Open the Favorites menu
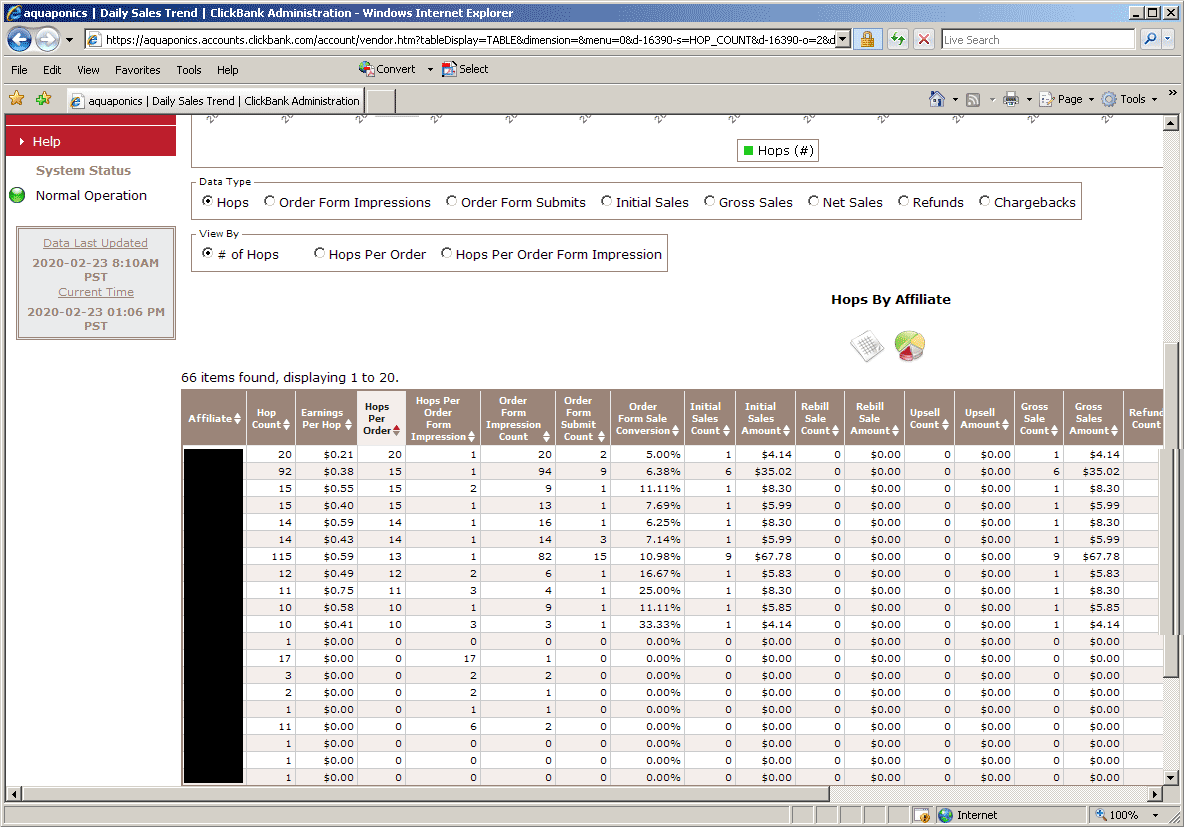This screenshot has height=827, width=1184. (x=137, y=70)
